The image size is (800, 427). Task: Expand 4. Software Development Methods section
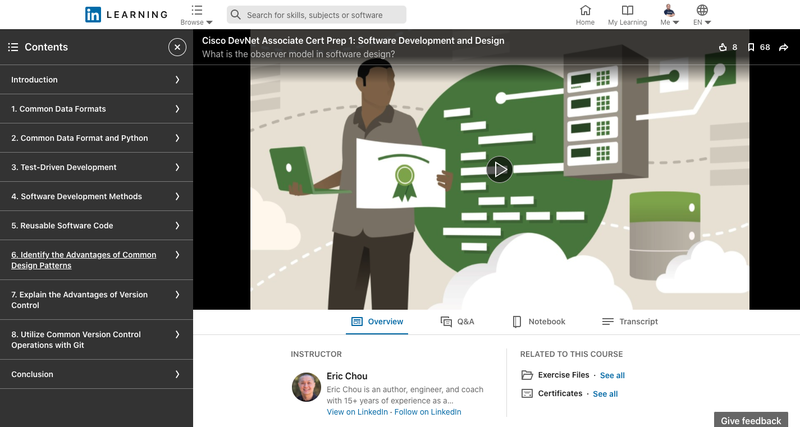pyautogui.click(x=96, y=196)
